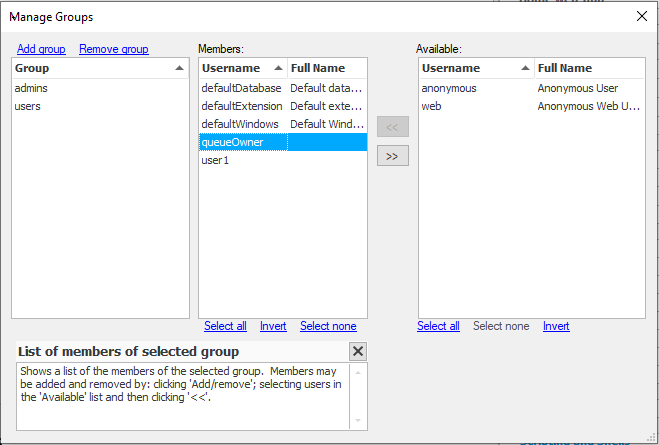Select web user in Available list
The height and width of the screenshot is (445, 659).
coord(431,106)
